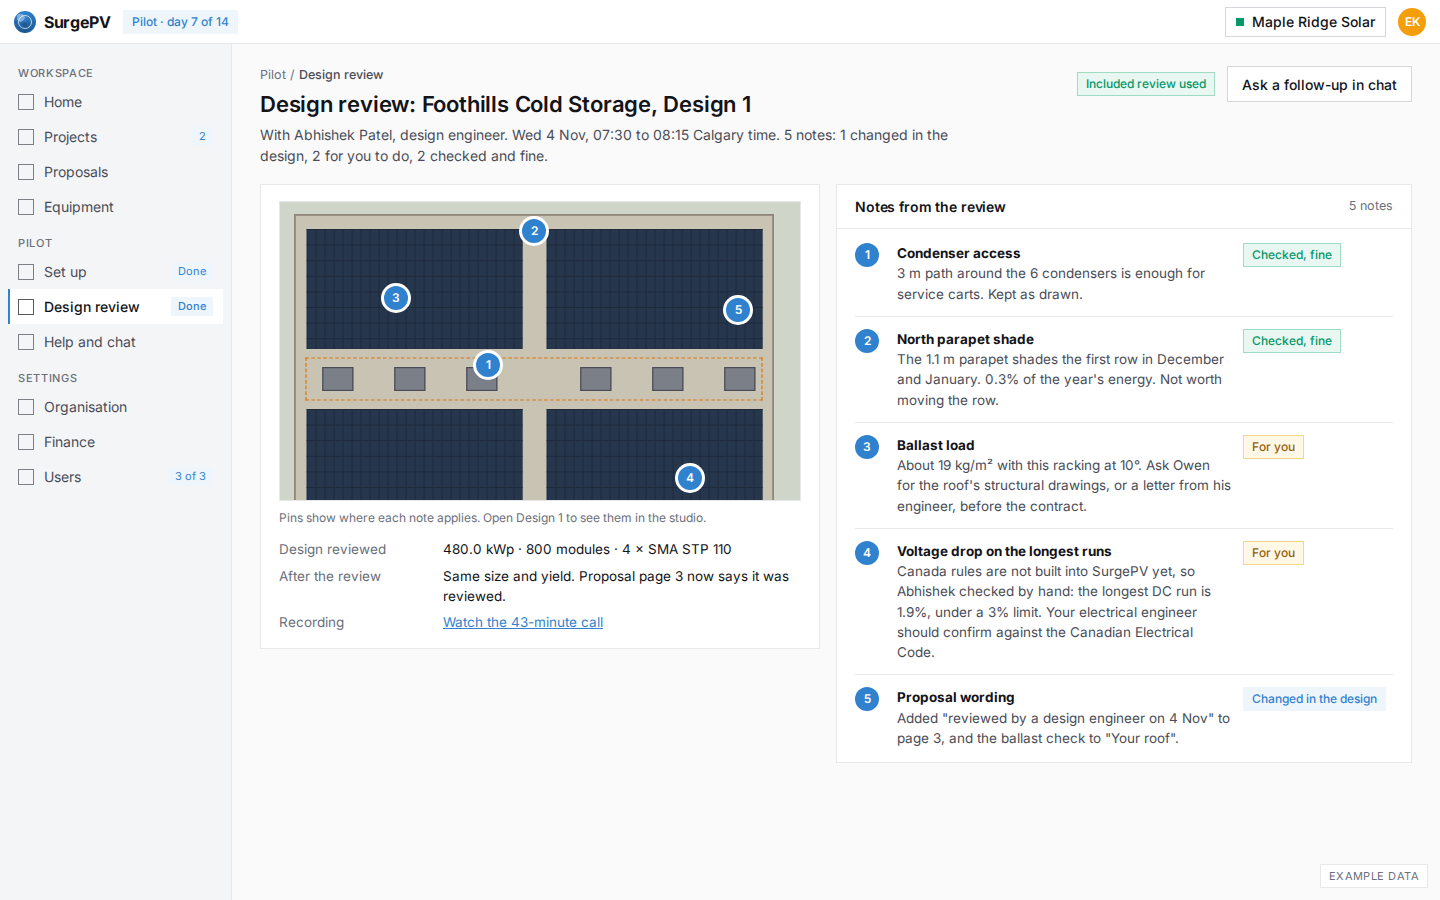Click the Set up sidebar icon
Screen dimensions: 1440x900
26,272
